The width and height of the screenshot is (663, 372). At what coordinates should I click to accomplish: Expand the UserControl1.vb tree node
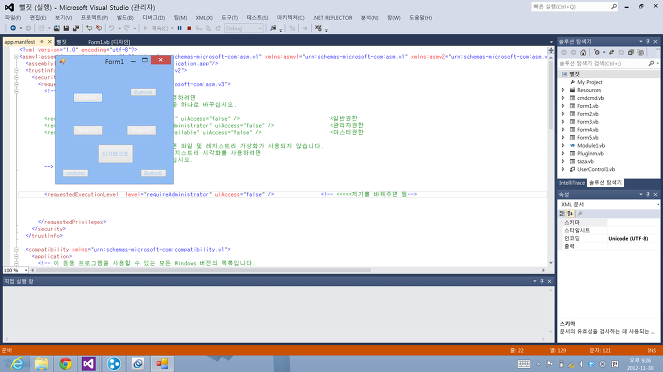tap(563, 170)
